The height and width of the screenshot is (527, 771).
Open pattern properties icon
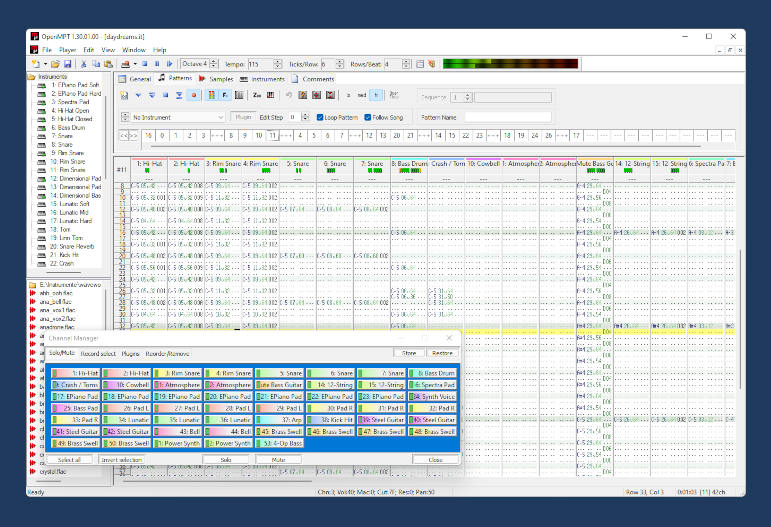pos(302,95)
